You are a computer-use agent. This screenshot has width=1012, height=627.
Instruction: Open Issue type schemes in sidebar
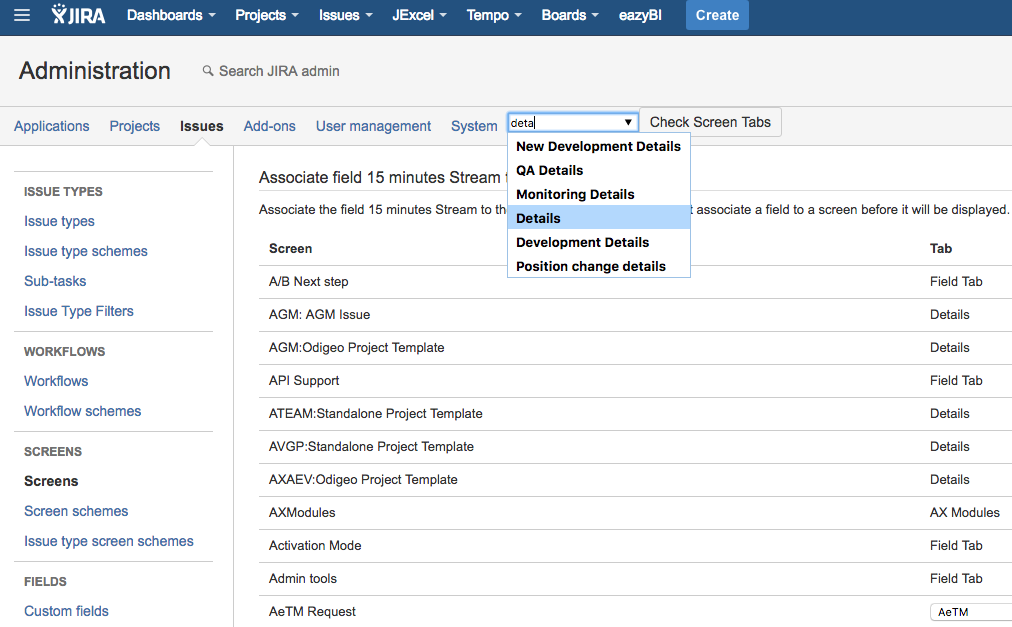86,251
